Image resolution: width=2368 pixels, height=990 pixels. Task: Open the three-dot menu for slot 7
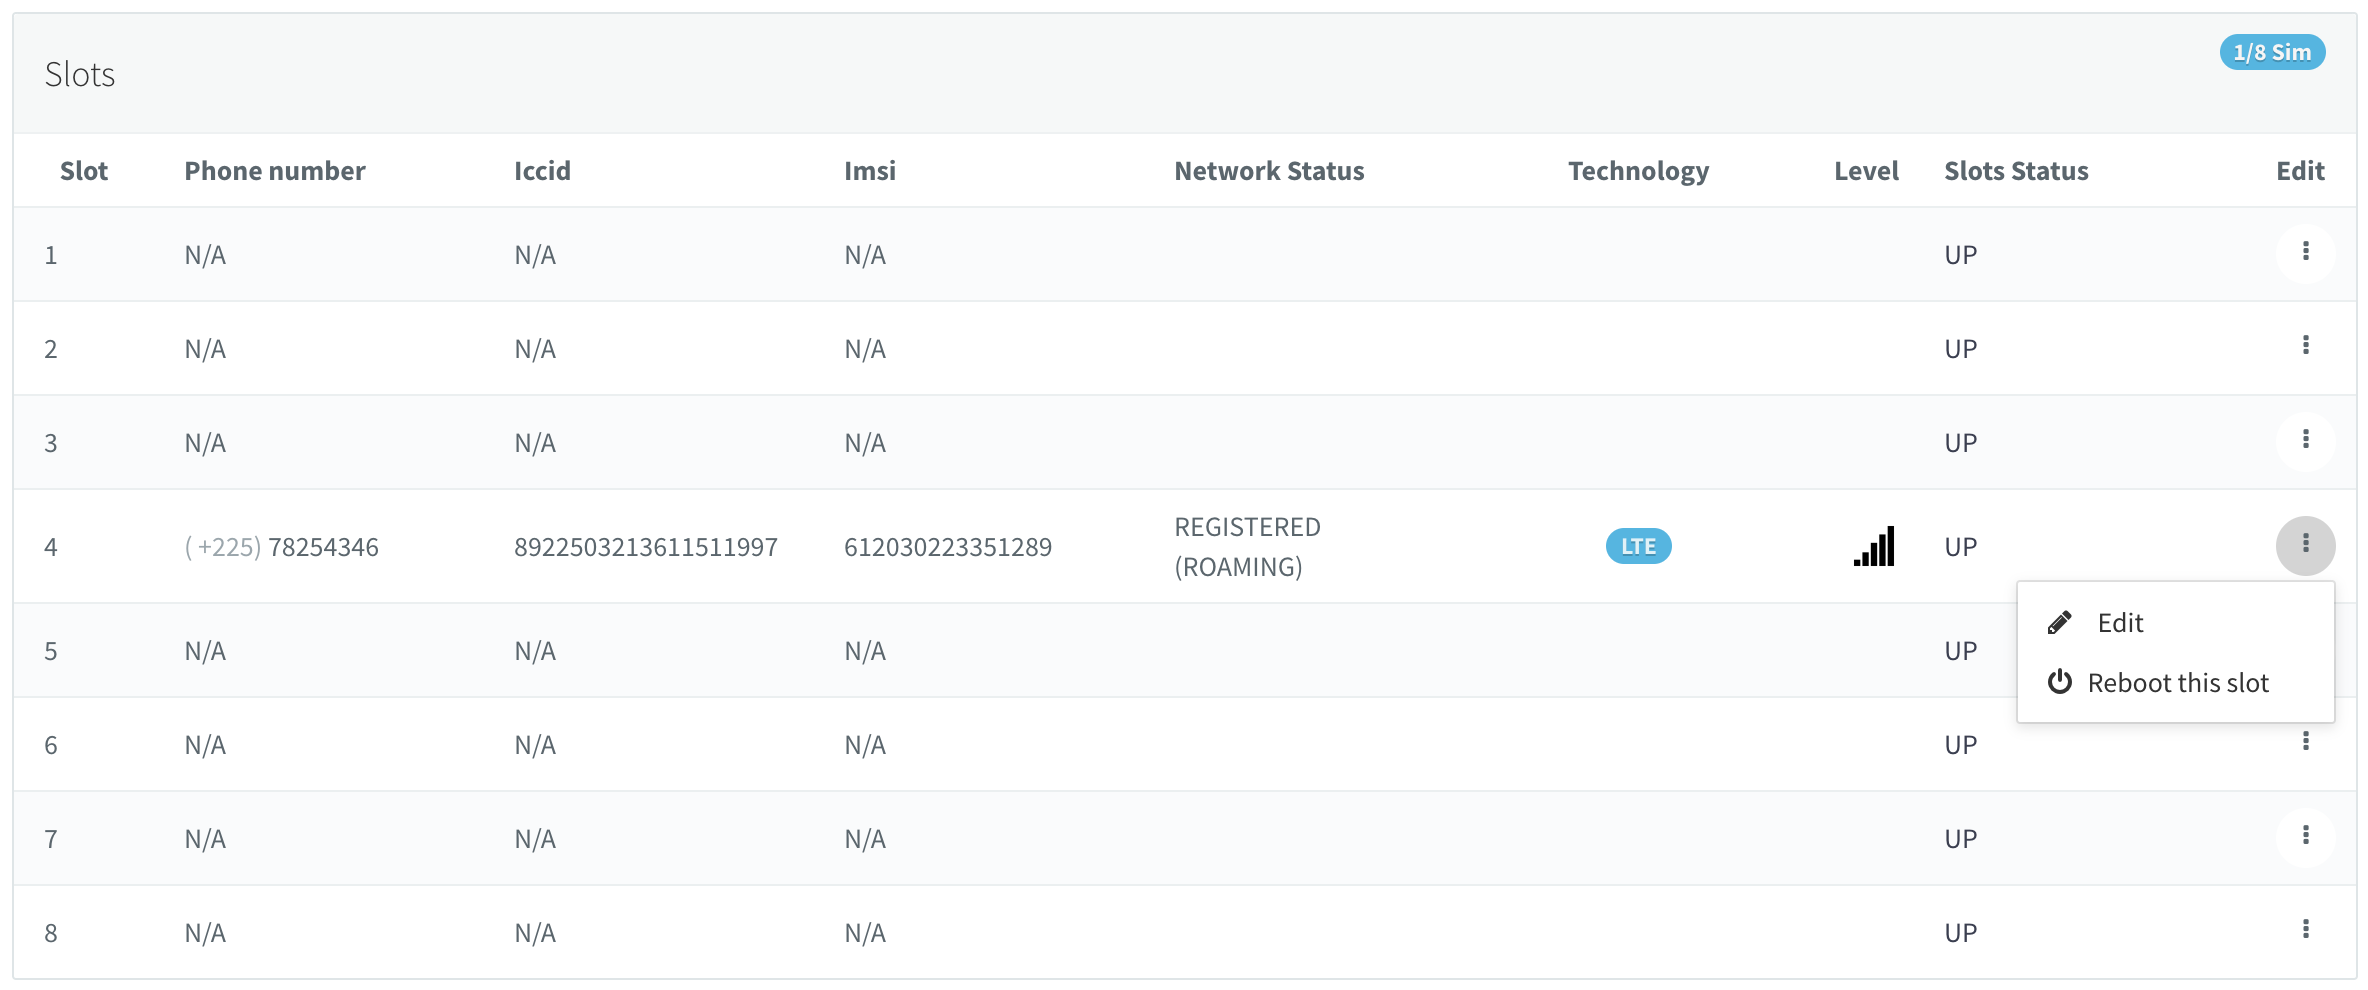click(2305, 836)
